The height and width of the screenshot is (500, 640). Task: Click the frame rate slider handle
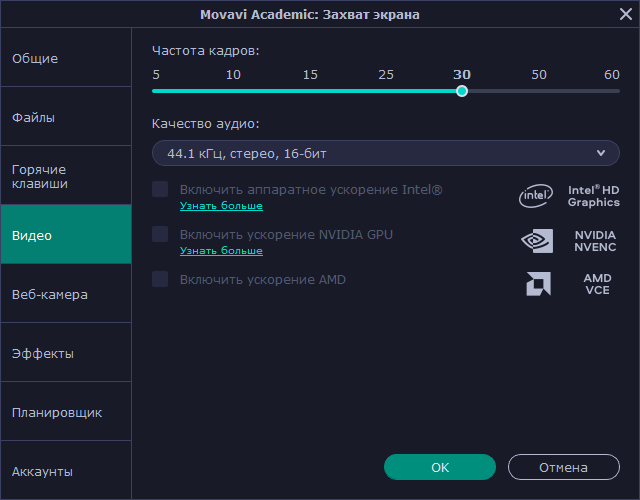pyautogui.click(x=462, y=91)
